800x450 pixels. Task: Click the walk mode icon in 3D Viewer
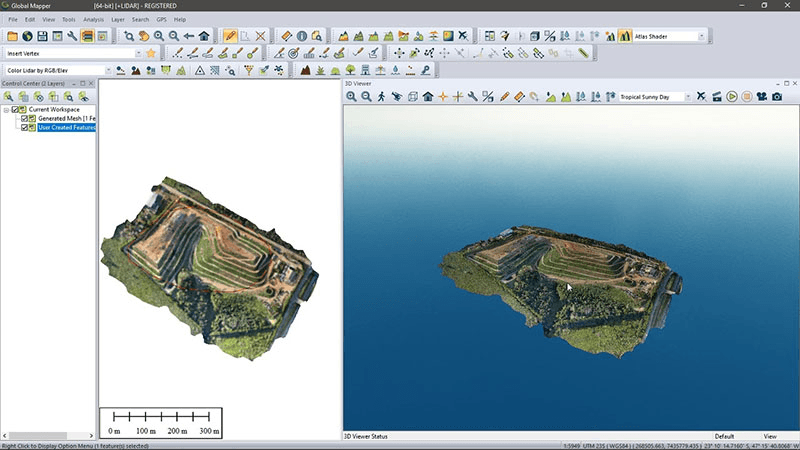pyautogui.click(x=381, y=97)
